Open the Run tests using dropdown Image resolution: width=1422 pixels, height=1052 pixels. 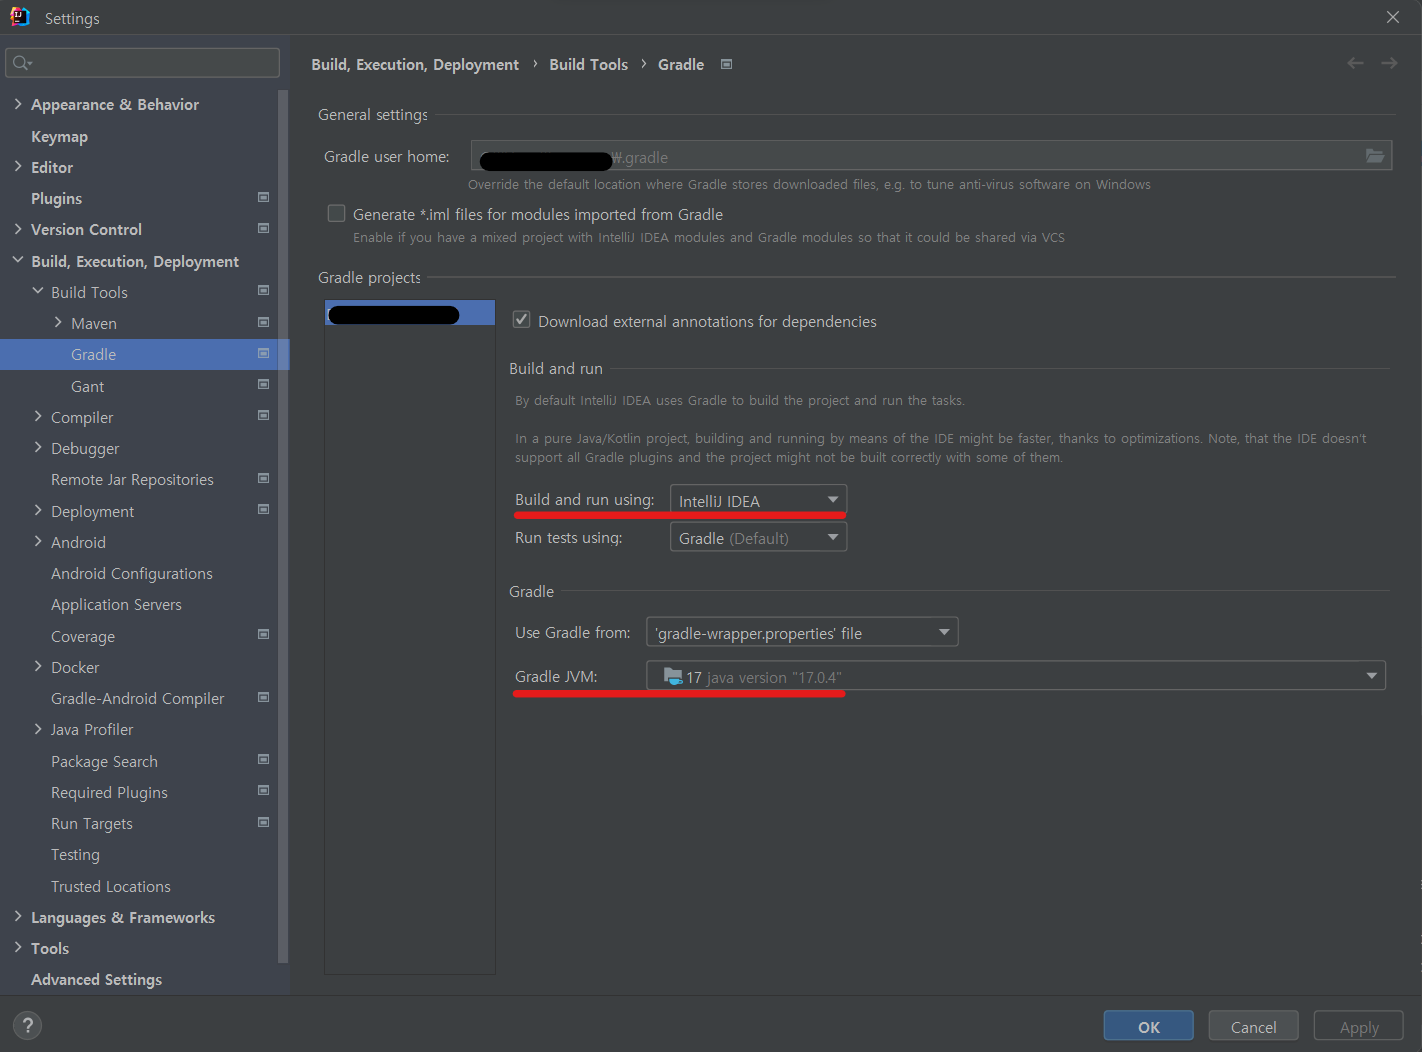click(758, 538)
